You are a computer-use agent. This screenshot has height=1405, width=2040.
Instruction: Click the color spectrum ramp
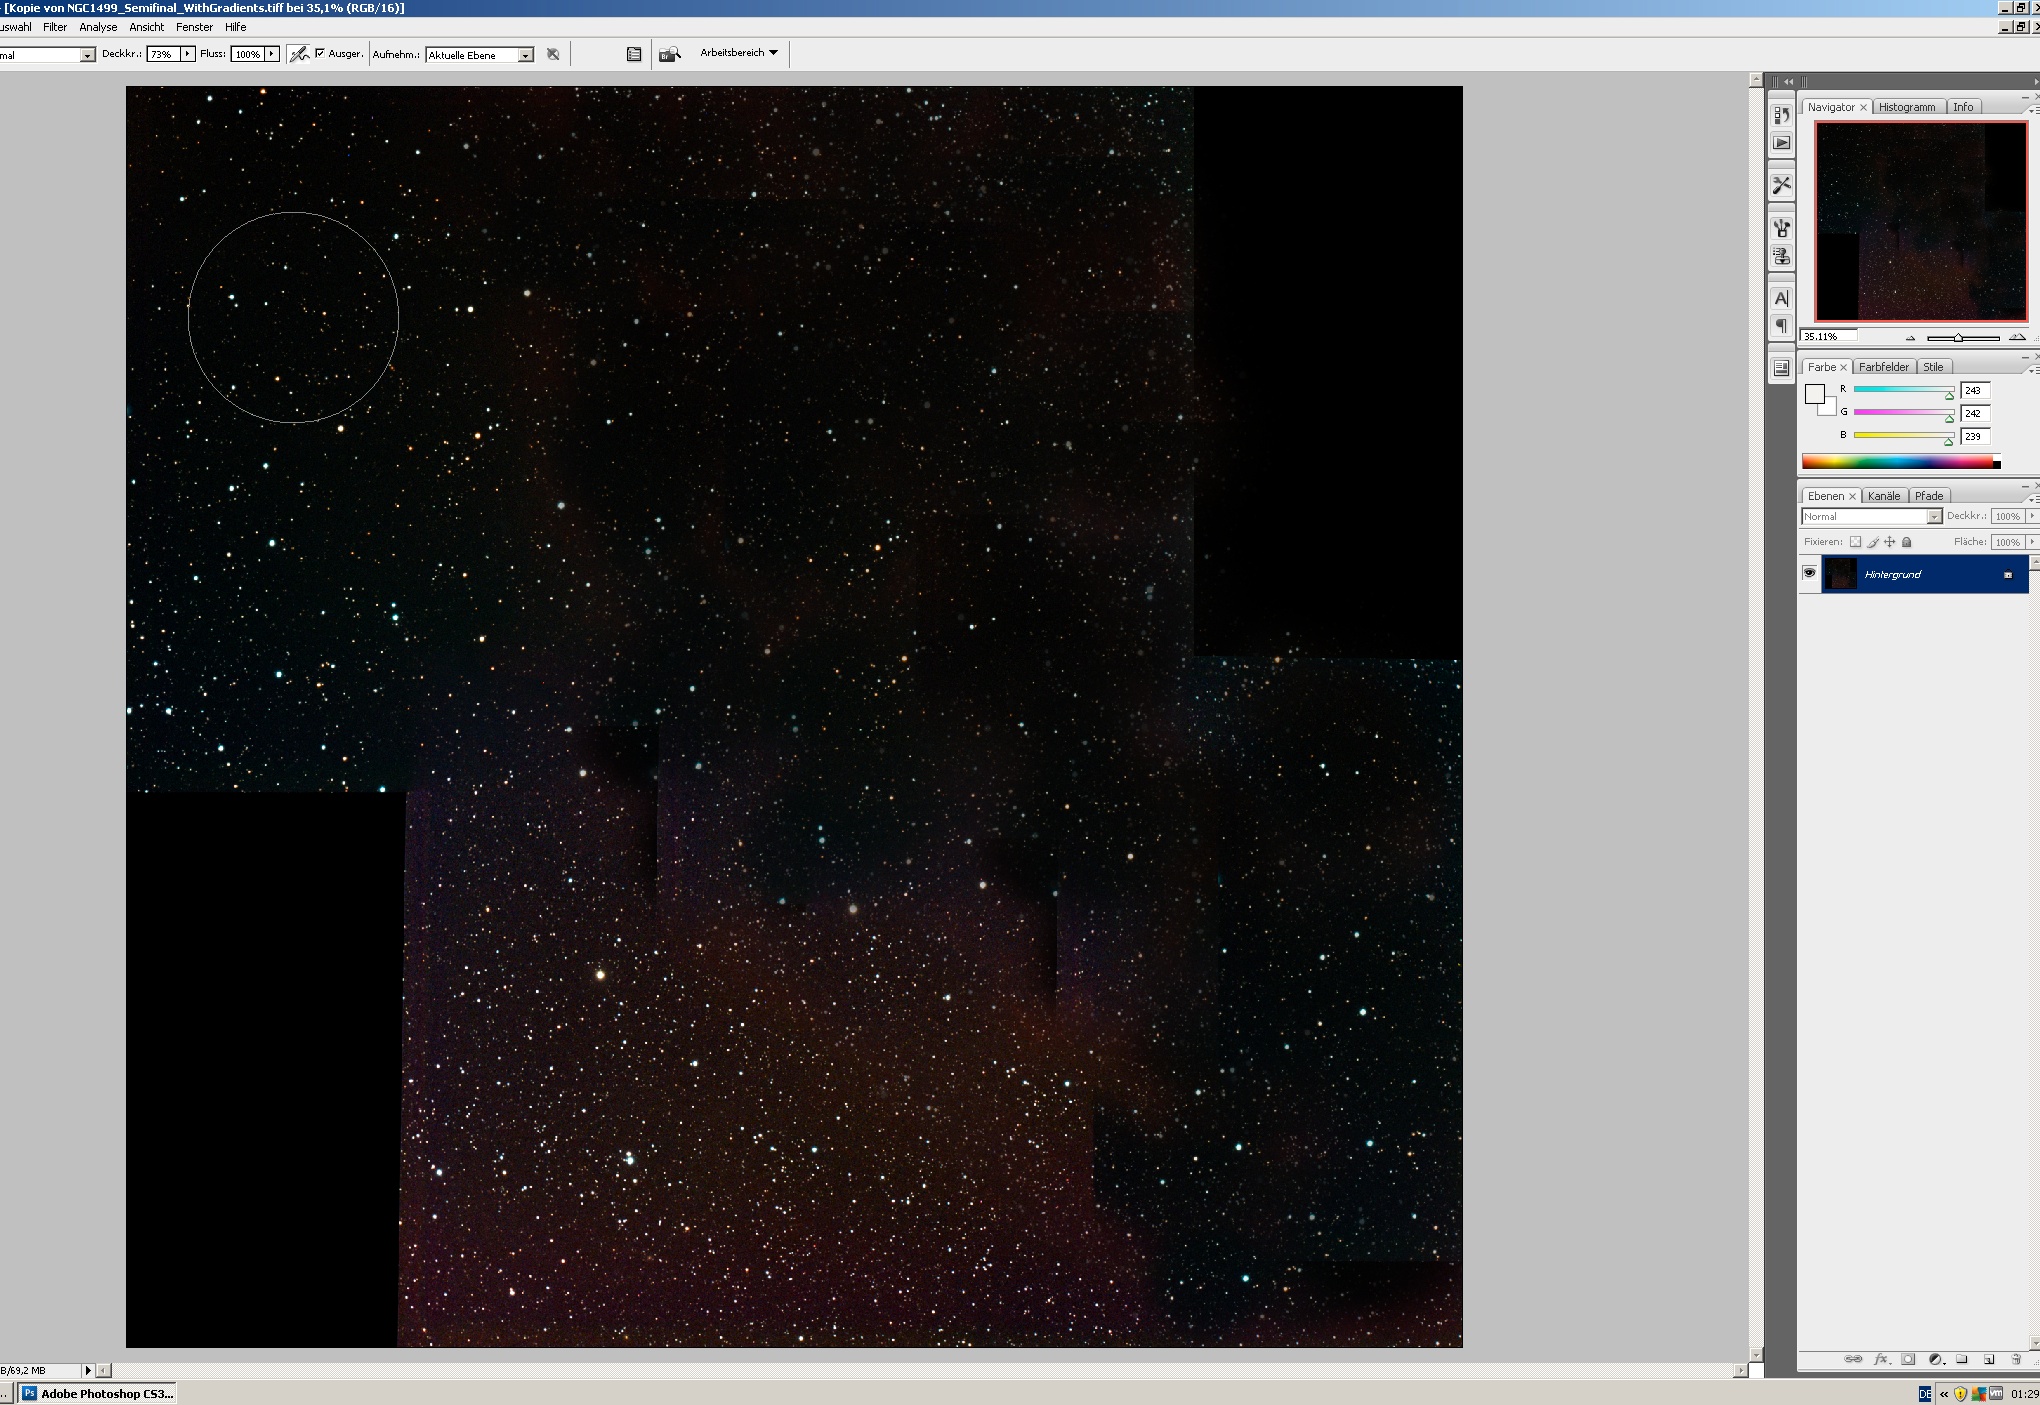click(x=1900, y=462)
